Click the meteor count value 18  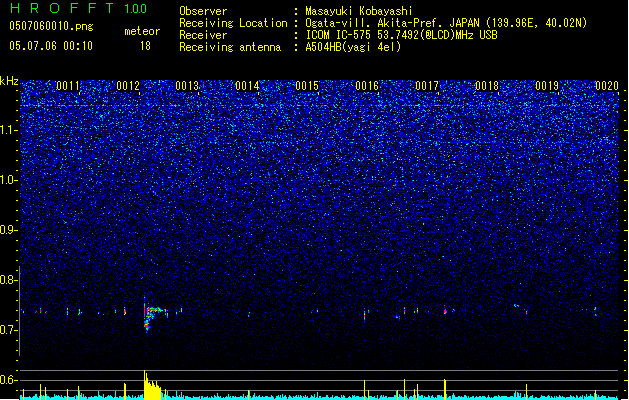[145, 46]
